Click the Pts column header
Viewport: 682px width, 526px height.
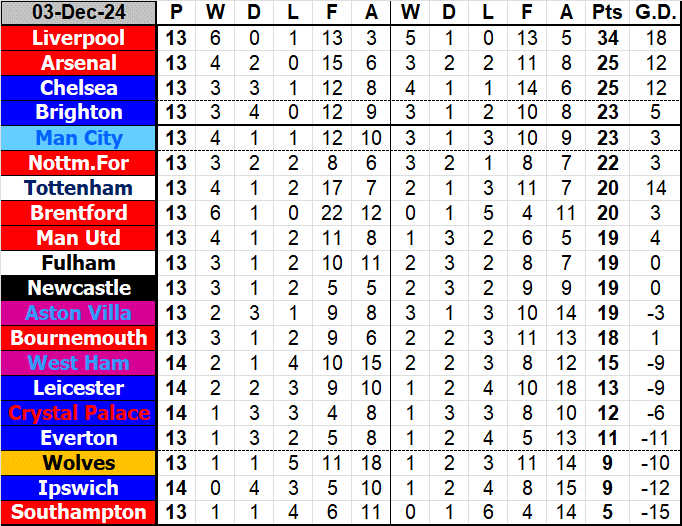(x=606, y=13)
